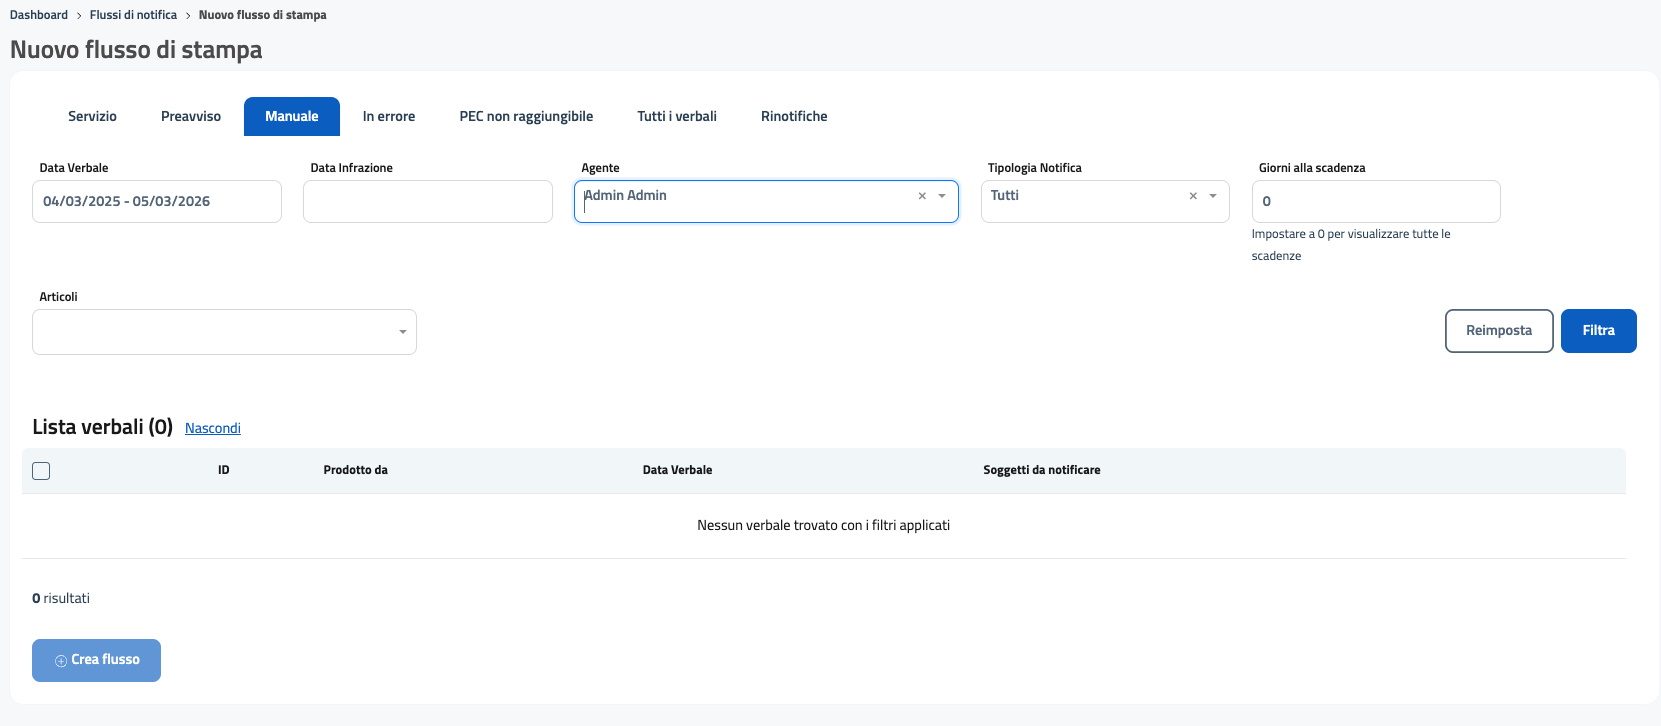The height and width of the screenshot is (726, 1661).
Task: Click the Nascondi link
Action: 213,428
